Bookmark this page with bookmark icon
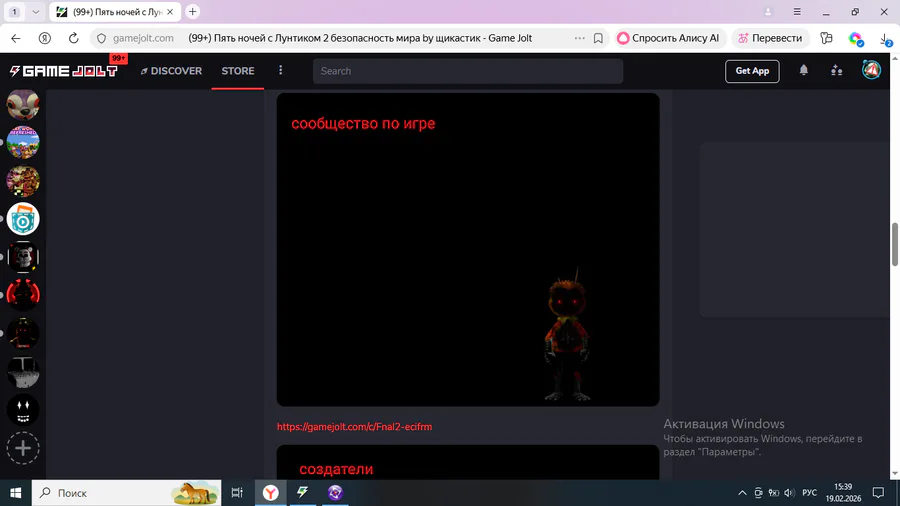This screenshot has width=900, height=506. [598, 38]
